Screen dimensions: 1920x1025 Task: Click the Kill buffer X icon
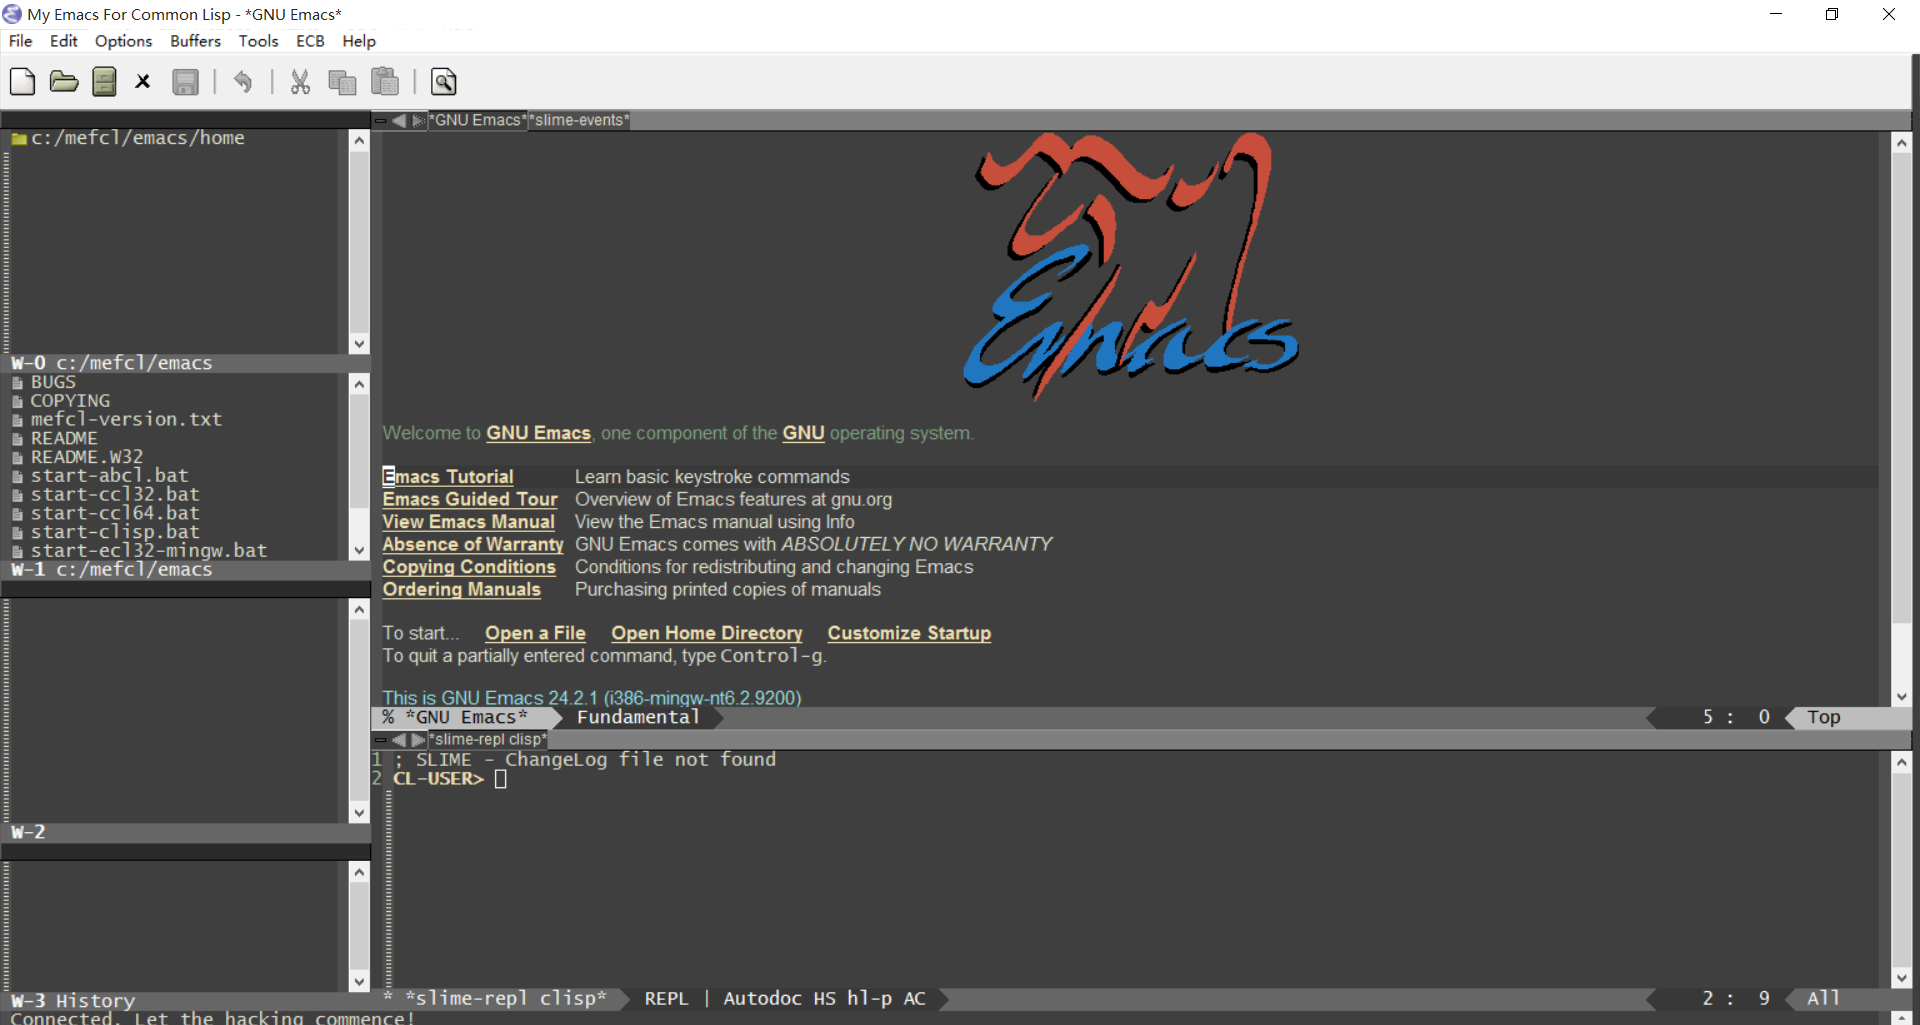click(x=143, y=82)
